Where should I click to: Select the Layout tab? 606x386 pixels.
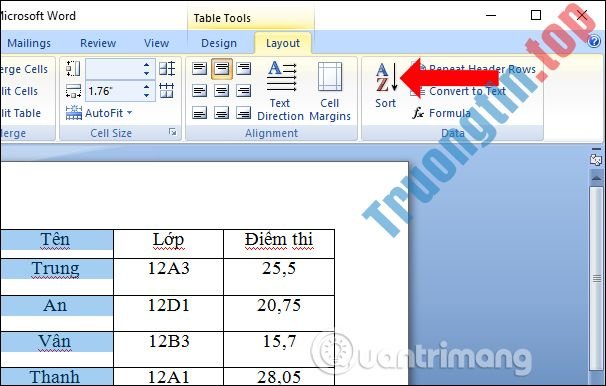click(x=283, y=43)
